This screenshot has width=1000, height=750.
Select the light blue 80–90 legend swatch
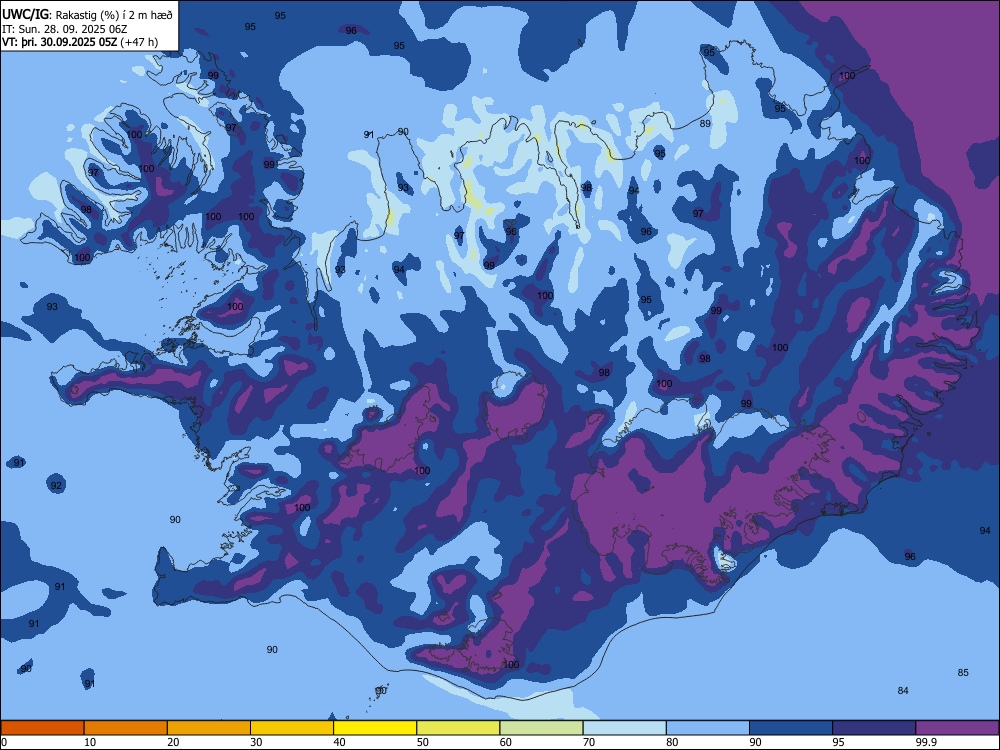tap(707, 728)
